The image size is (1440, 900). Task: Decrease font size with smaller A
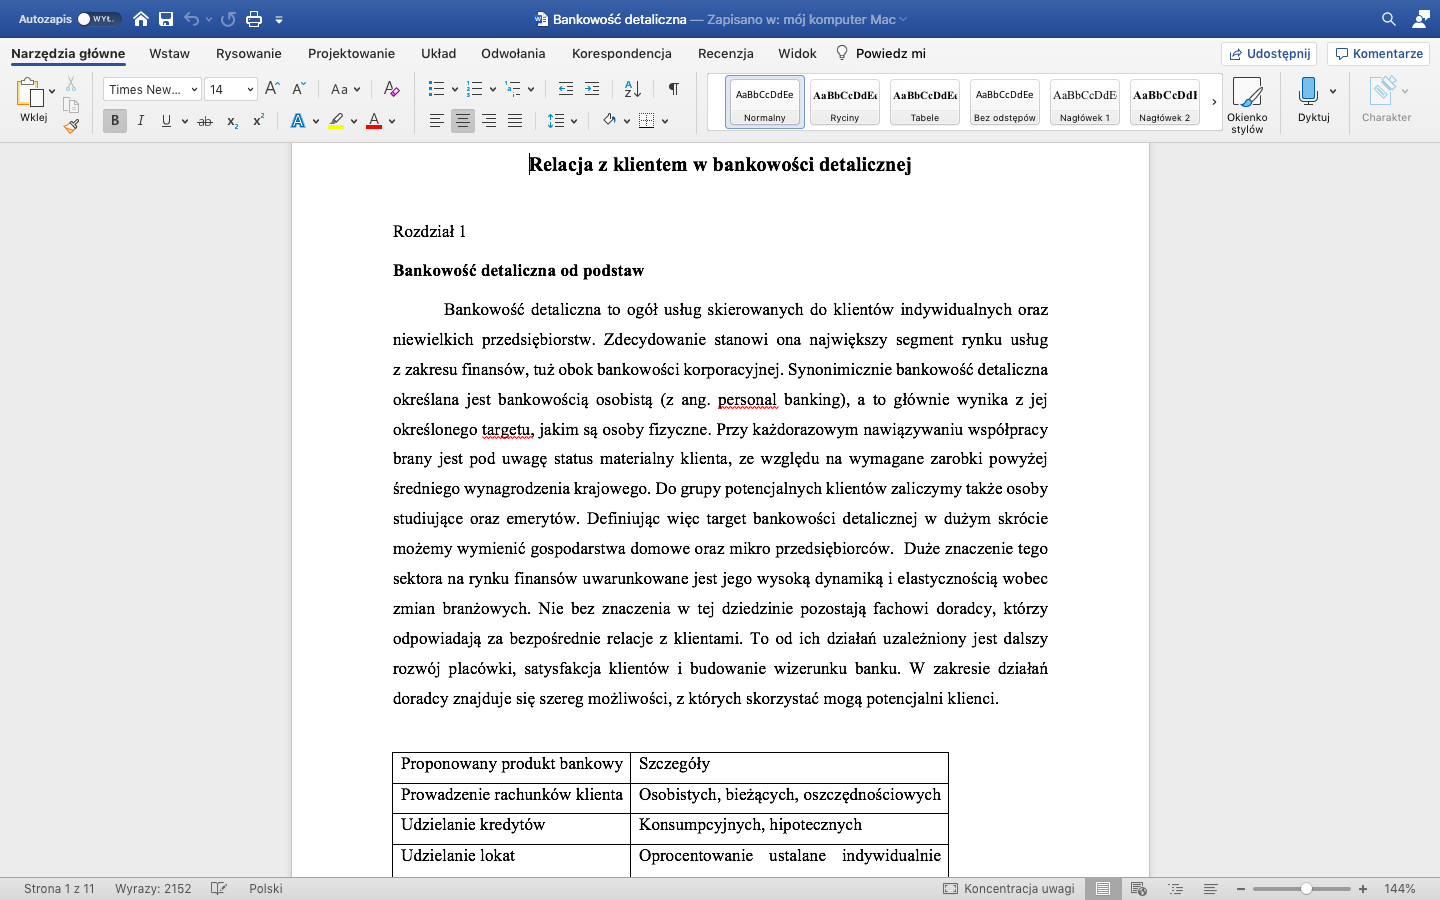coord(298,89)
